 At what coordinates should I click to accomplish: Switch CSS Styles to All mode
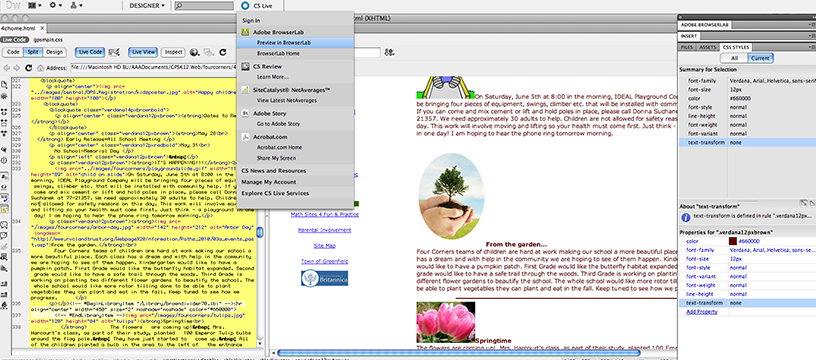coord(734,58)
